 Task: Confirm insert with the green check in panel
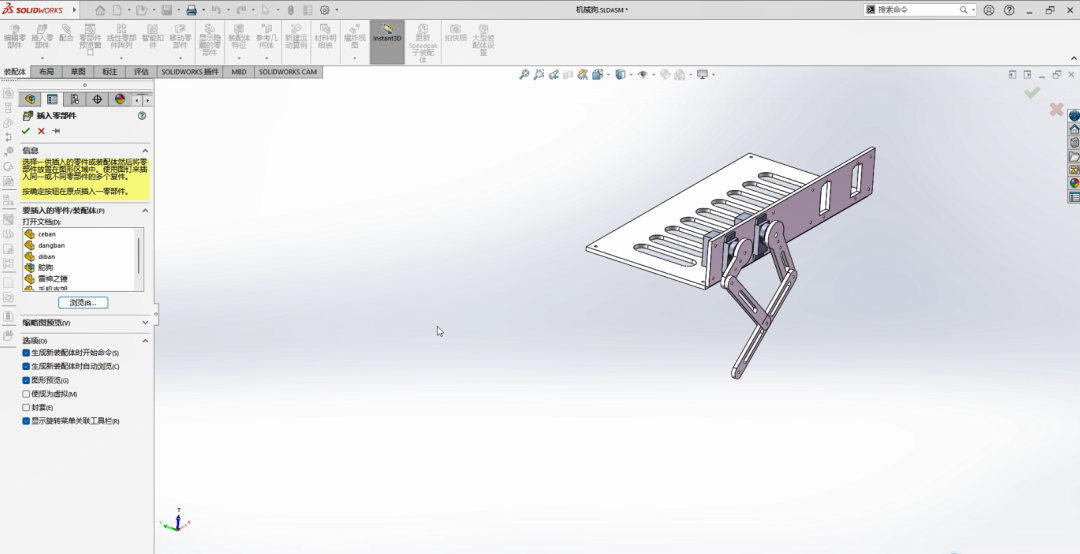pyautogui.click(x=26, y=131)
